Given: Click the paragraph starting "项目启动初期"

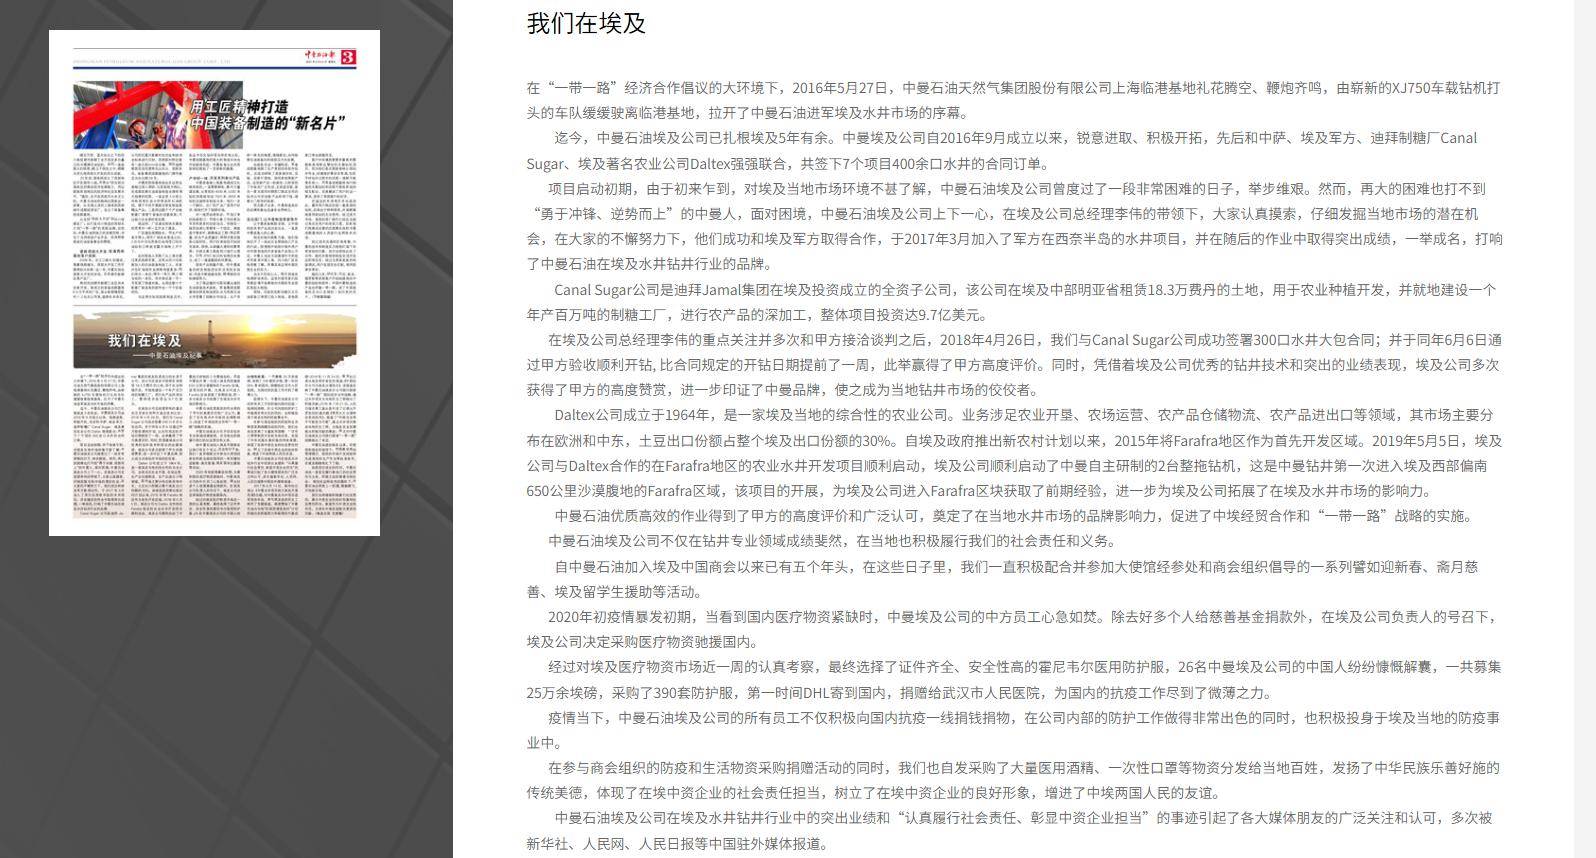Looking at the screenshot, I should [1014, 226].
